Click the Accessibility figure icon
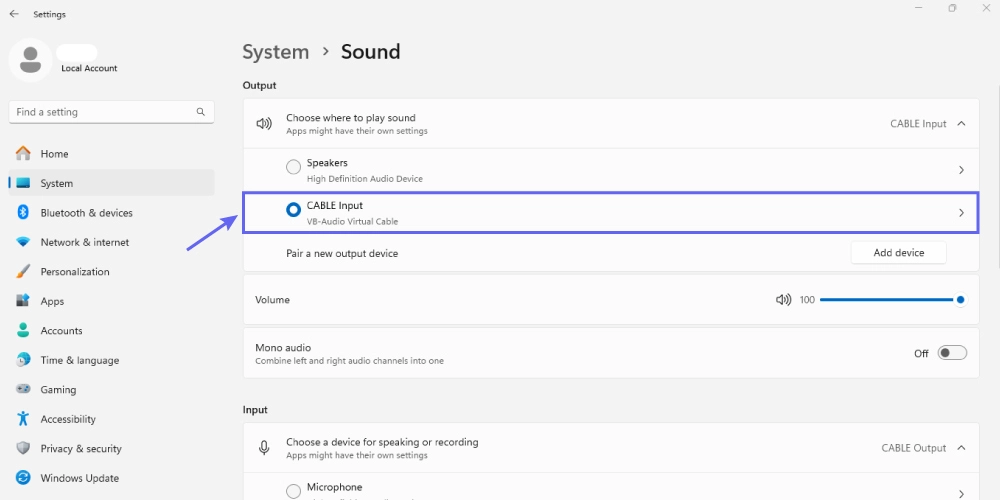1000x500 pixels. click(23, 419)
